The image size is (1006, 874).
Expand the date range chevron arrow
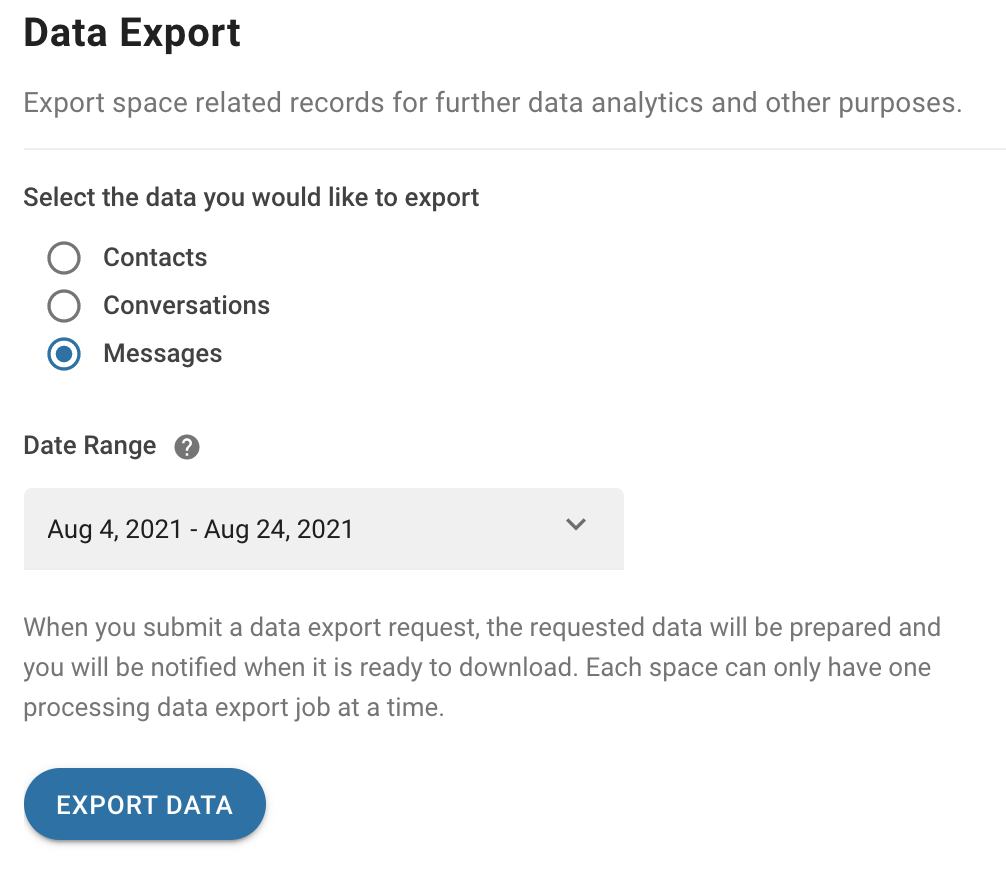[575, 525]
